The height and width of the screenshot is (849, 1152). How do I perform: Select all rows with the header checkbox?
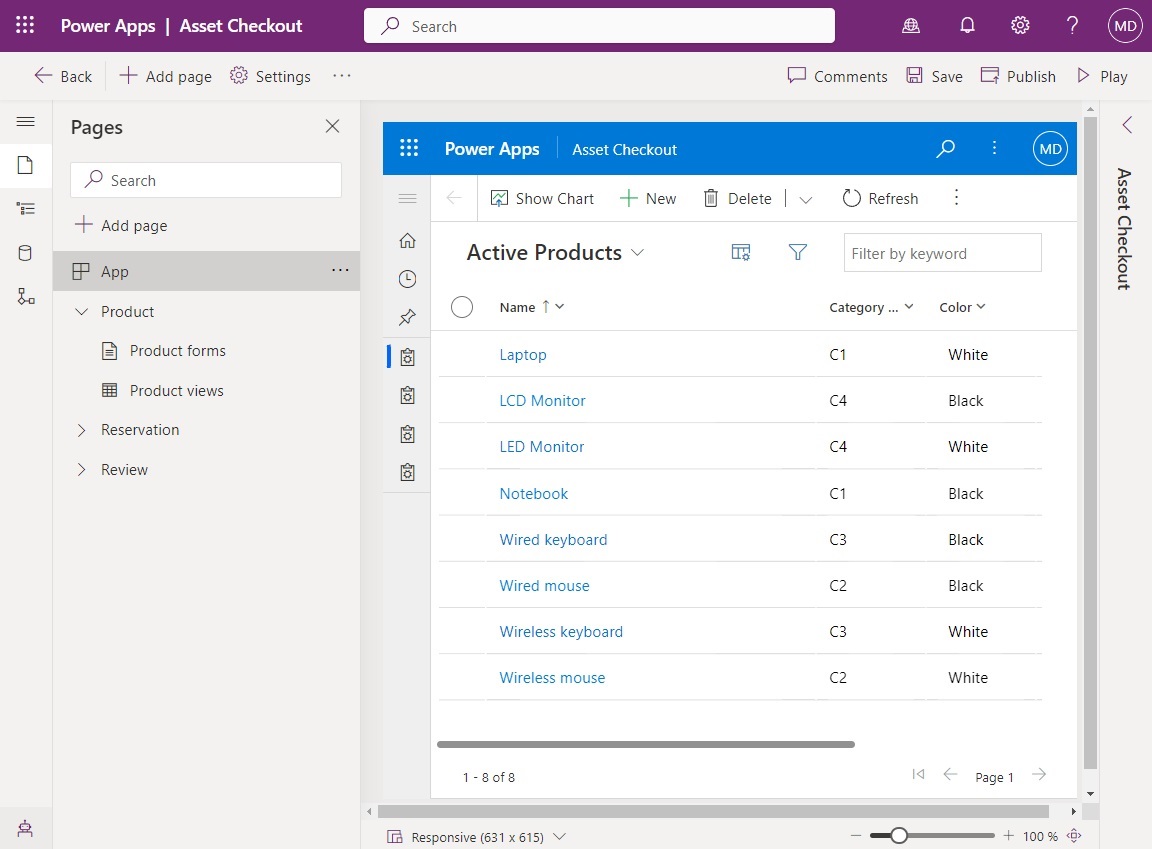462,307
